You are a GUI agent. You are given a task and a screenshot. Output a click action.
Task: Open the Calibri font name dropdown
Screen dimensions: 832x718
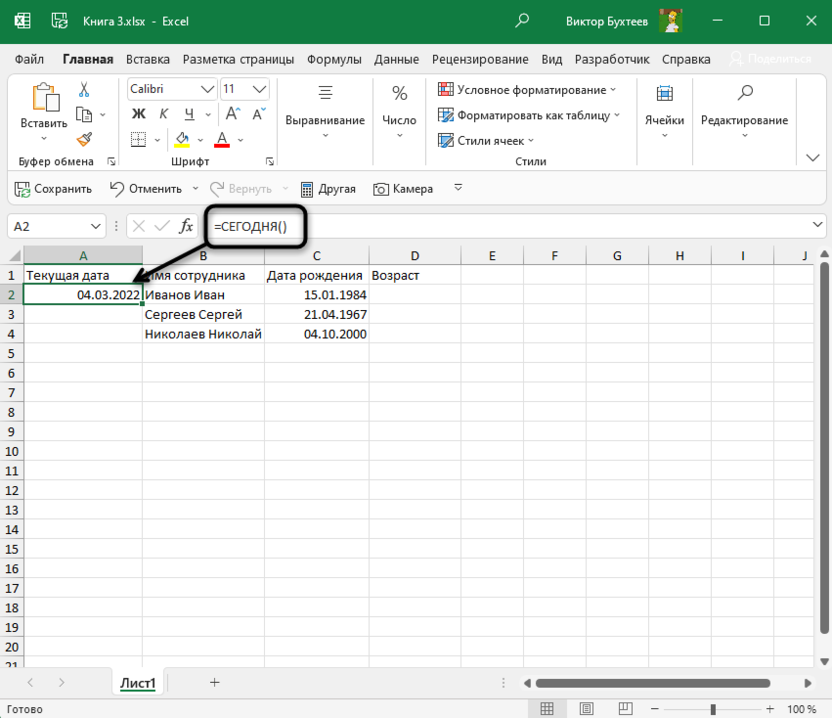click(207, 89)
